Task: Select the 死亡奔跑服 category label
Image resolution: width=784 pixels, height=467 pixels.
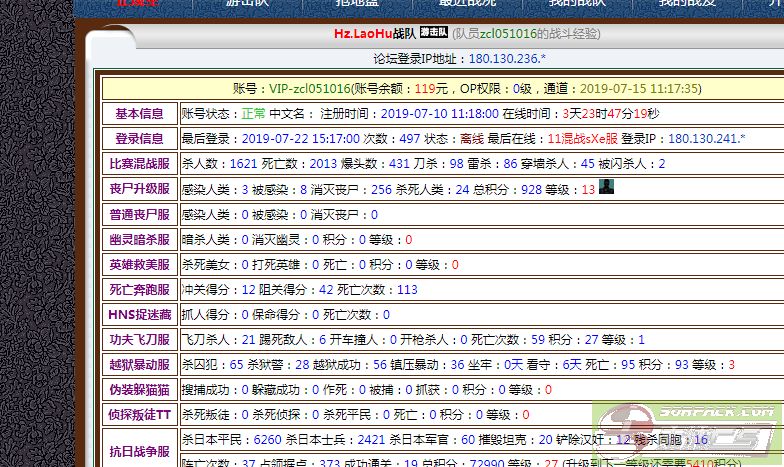Action: [x=139, y=290]
